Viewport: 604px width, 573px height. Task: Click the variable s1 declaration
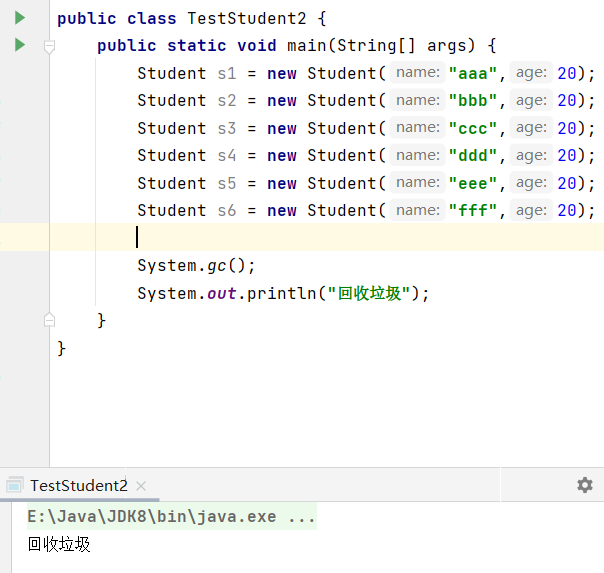click(226, 73)
